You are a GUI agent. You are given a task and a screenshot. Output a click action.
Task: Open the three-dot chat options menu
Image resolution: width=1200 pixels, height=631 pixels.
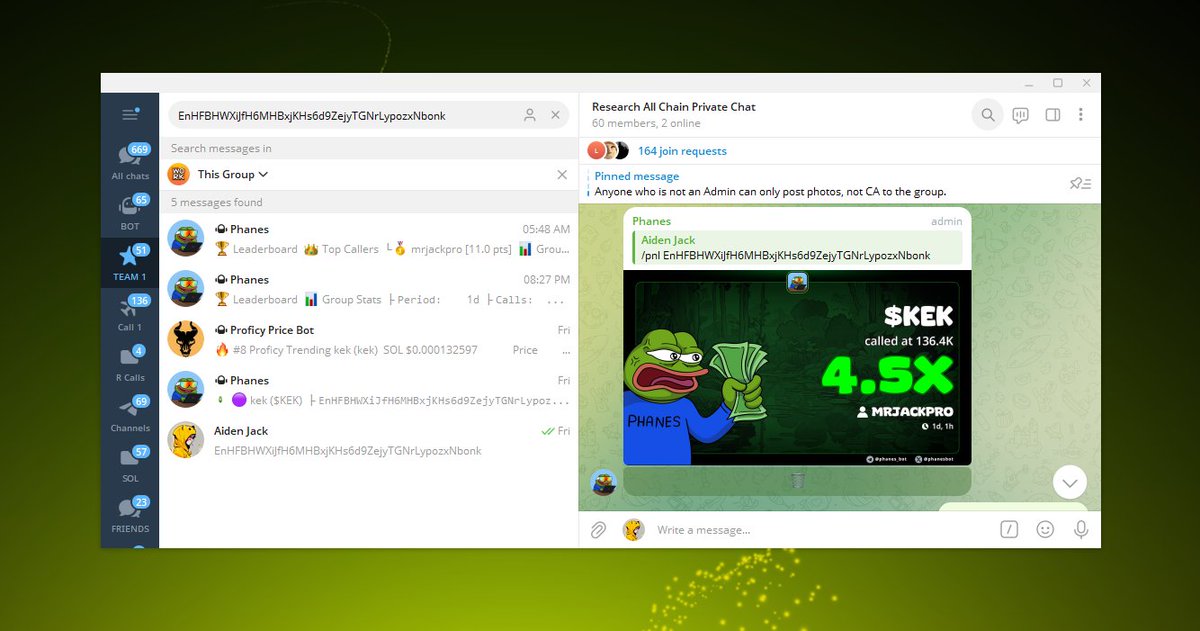click(x=1081, y=115)
